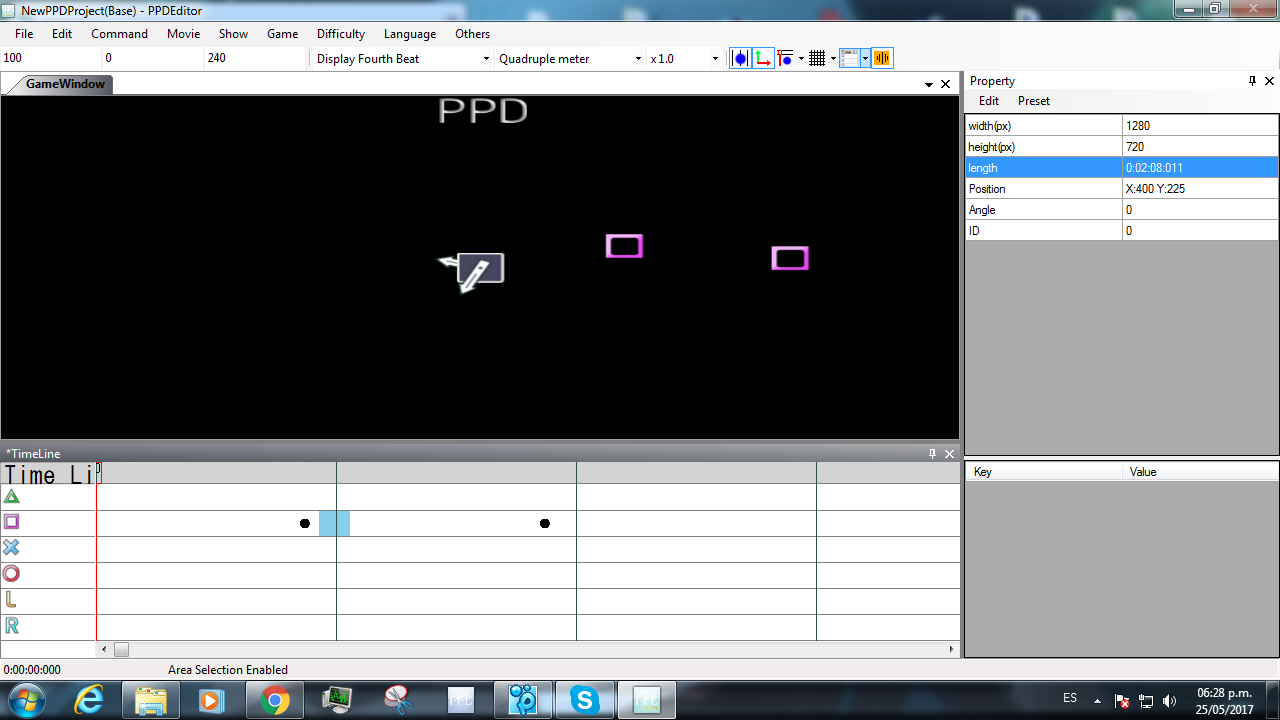Click the orange L row icon in timeline
Screen dimensions: 1280x720
(11, 600)
